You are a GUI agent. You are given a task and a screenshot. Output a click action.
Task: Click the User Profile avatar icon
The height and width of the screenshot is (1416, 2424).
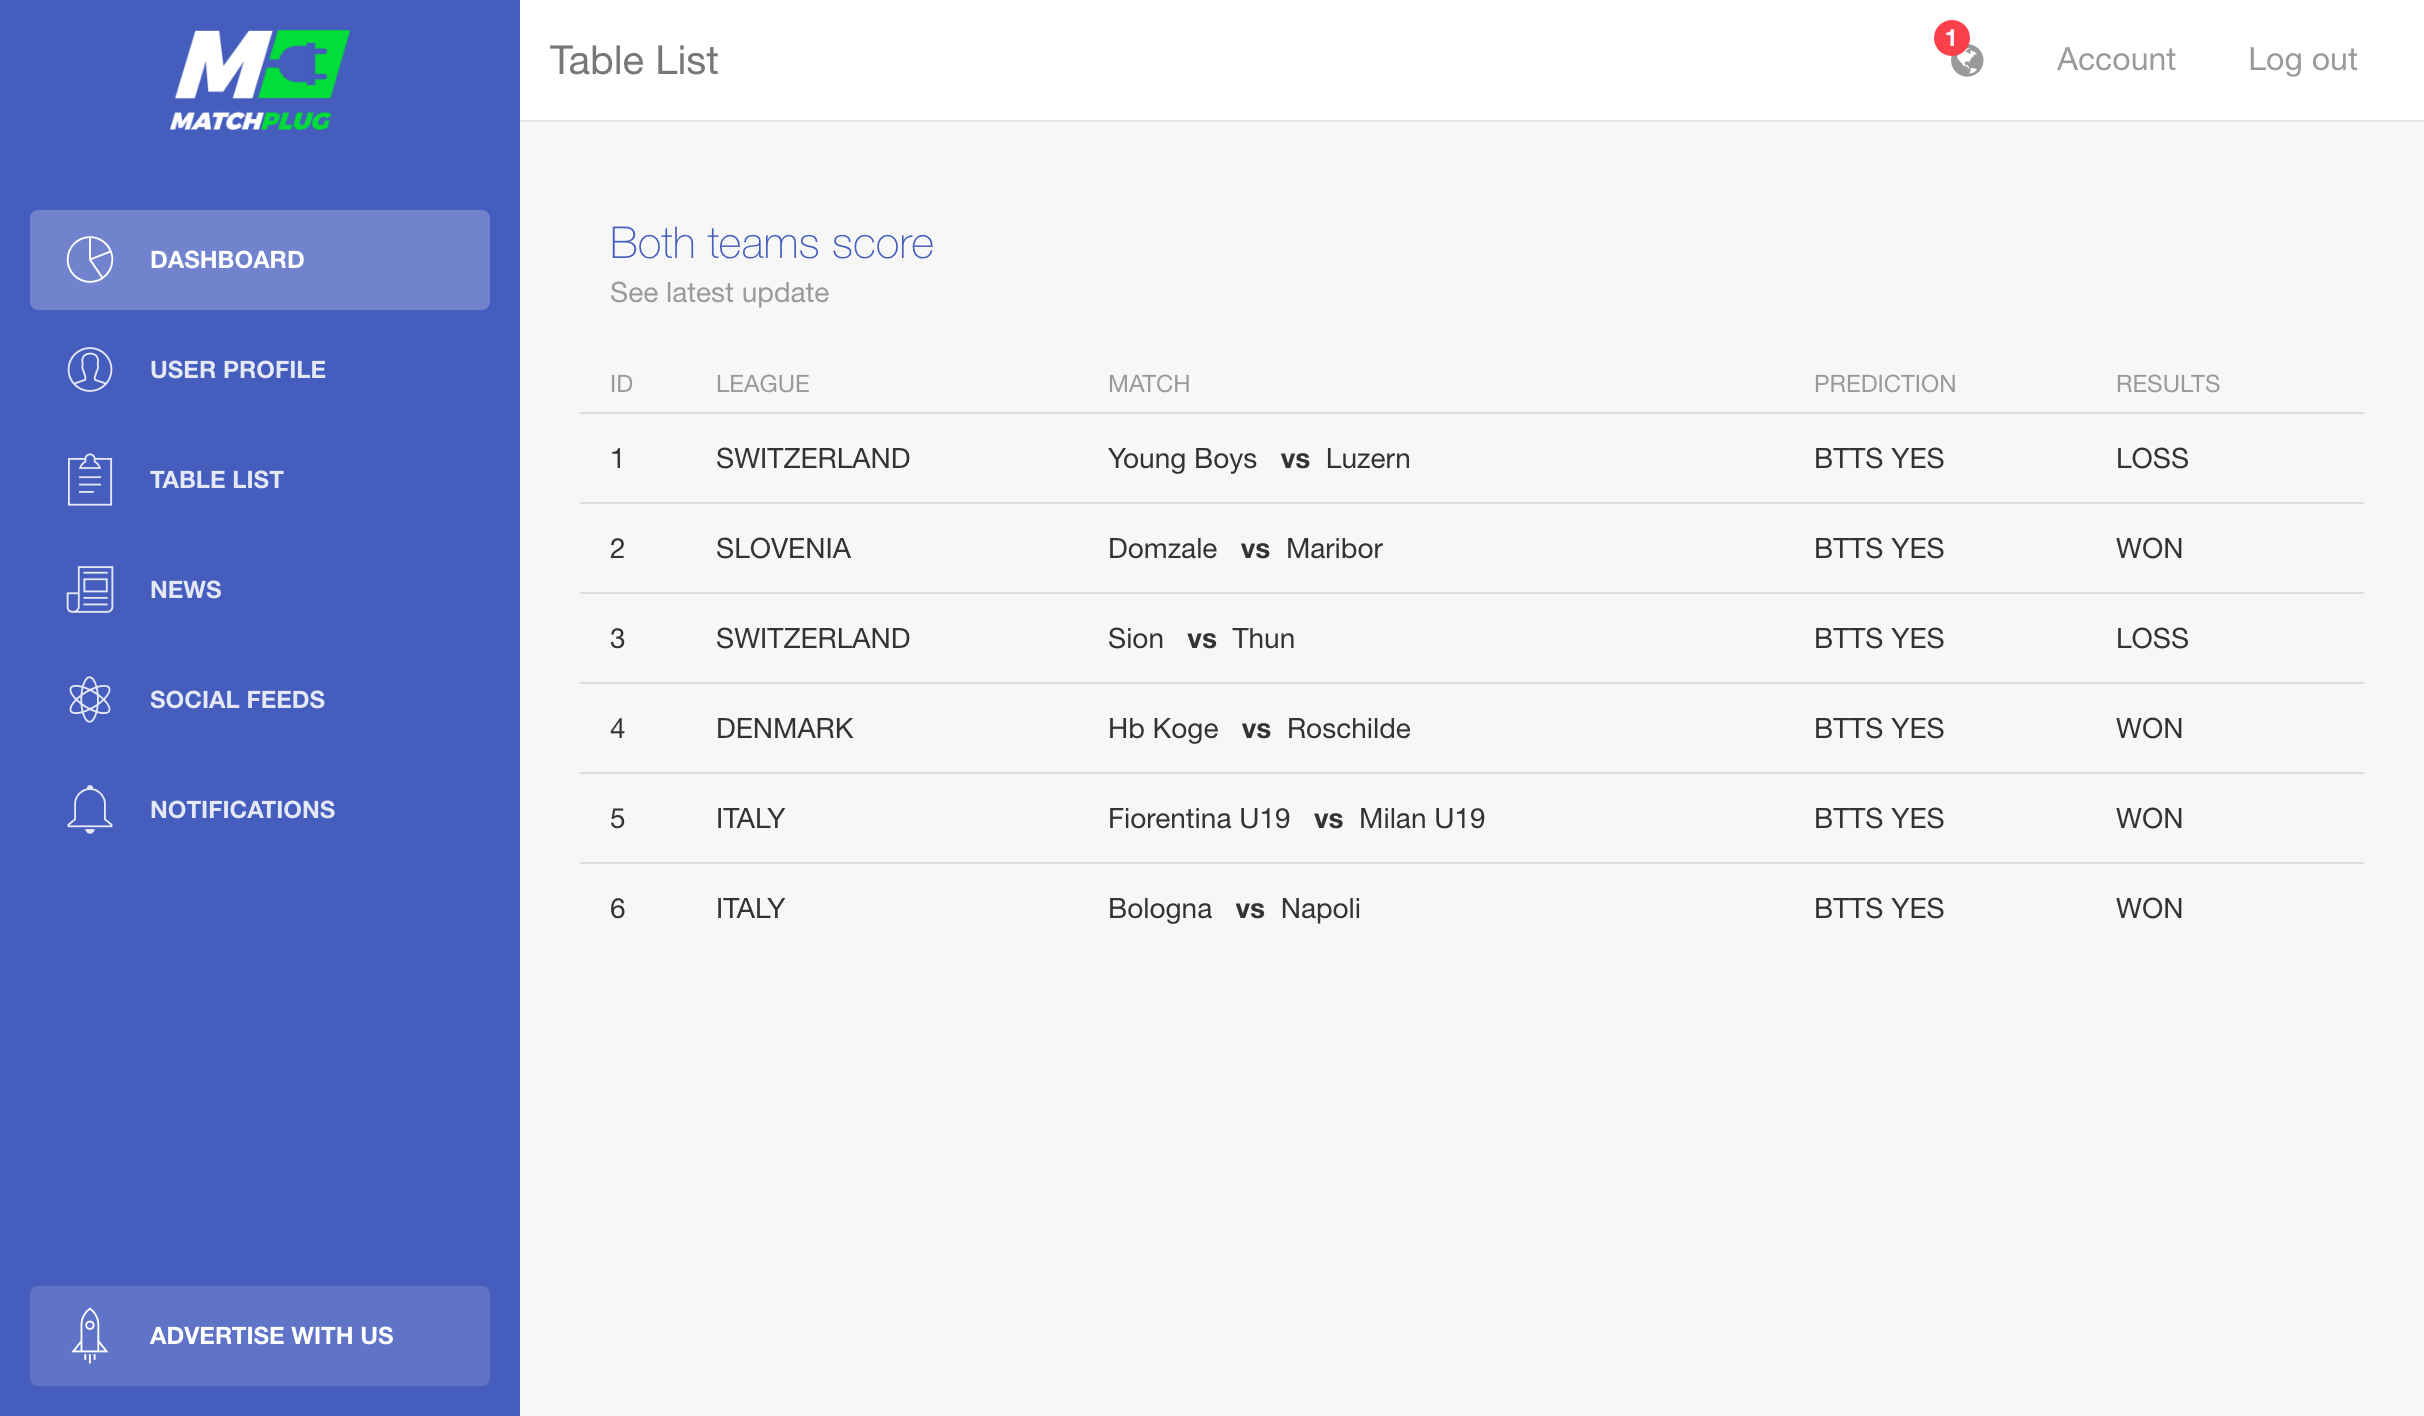click(x=90, y=370)
